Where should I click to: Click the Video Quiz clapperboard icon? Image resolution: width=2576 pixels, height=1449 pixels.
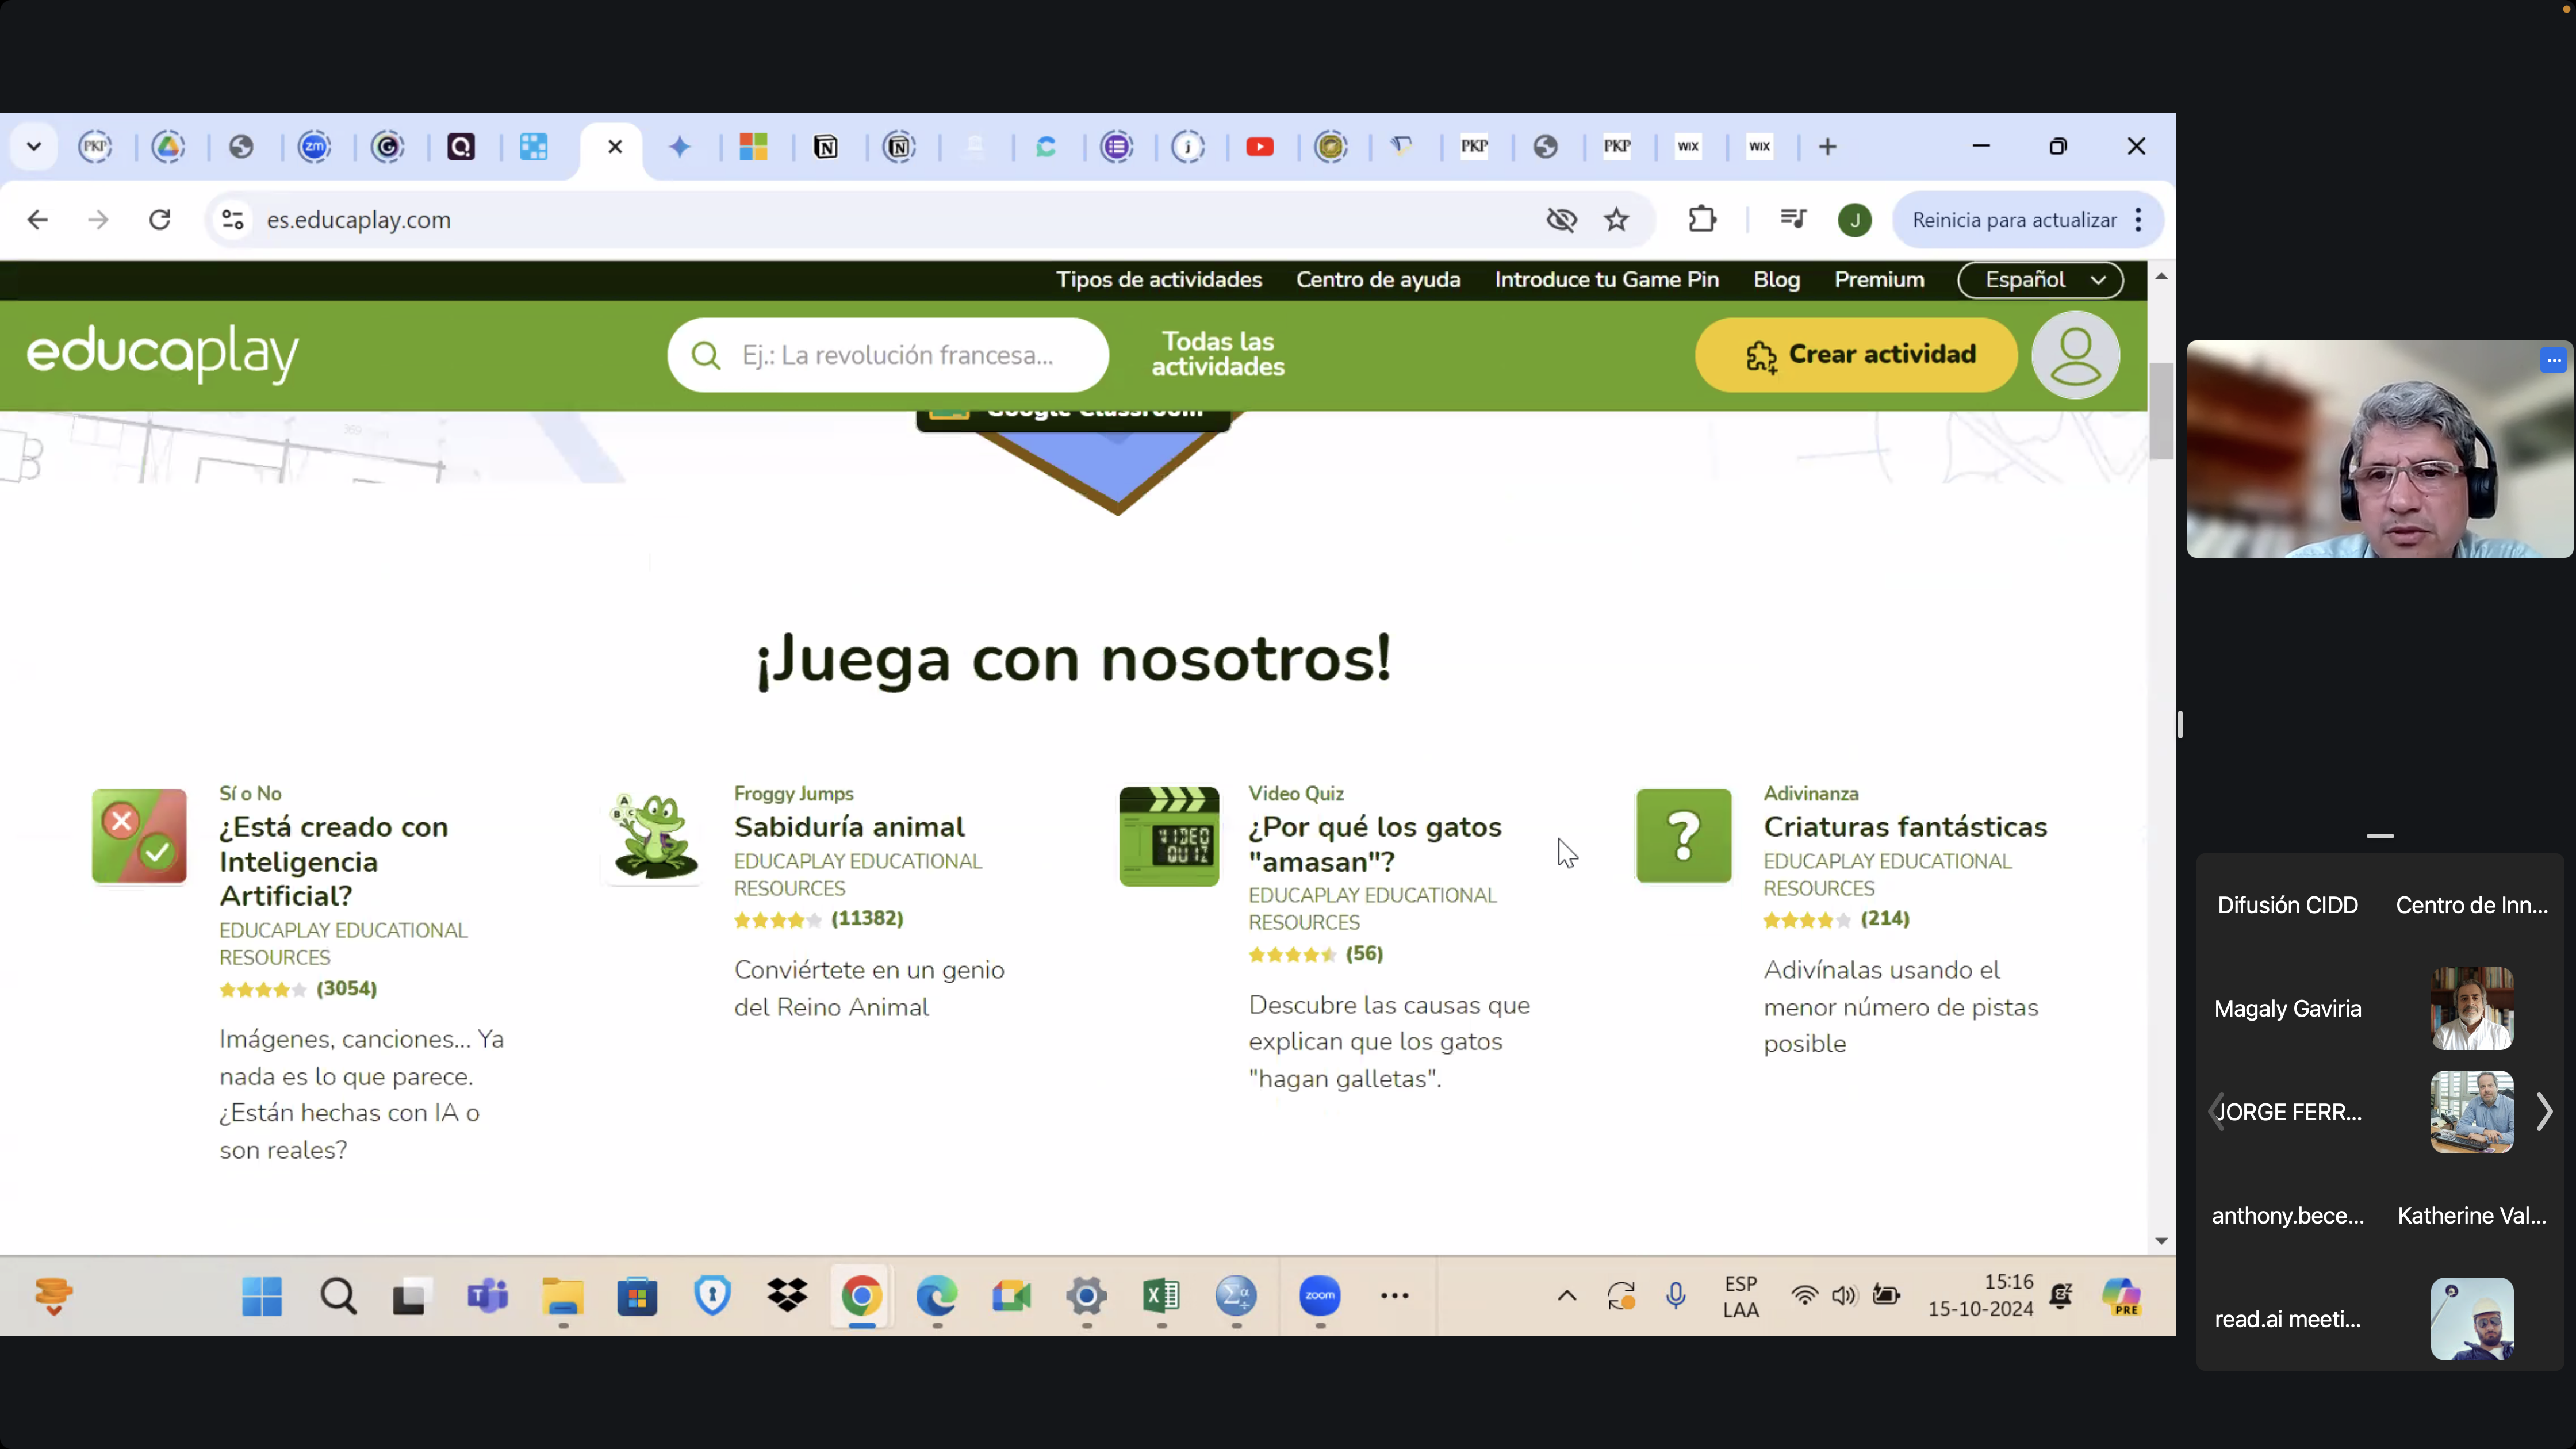pos(1169,836)
